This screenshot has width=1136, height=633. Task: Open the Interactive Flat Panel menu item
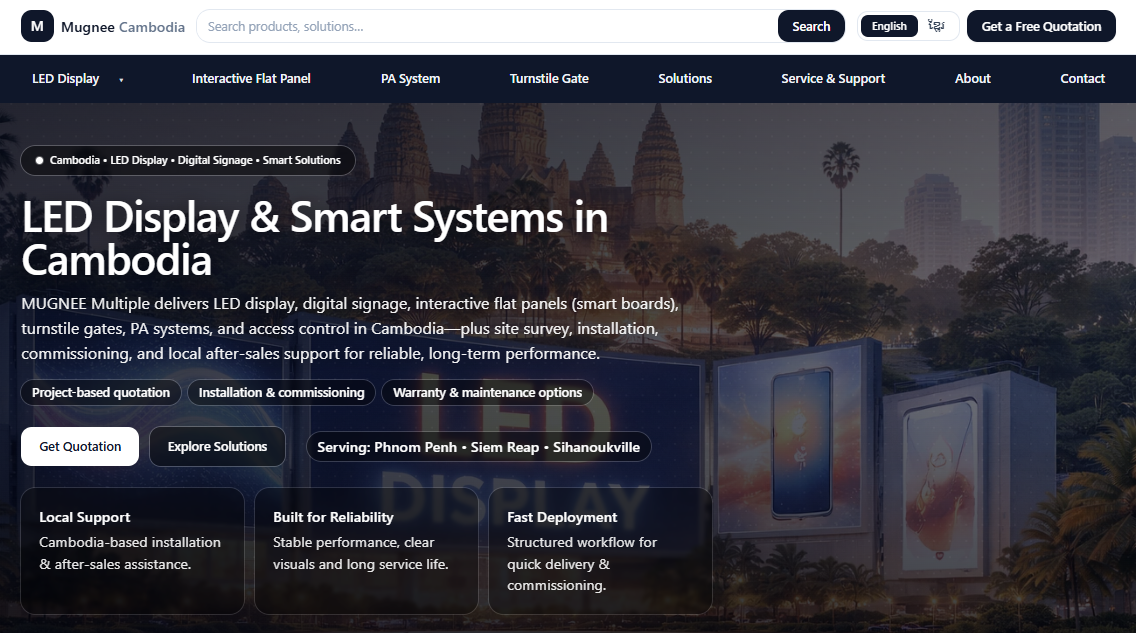pyautogui.click(x=251, y=78)
